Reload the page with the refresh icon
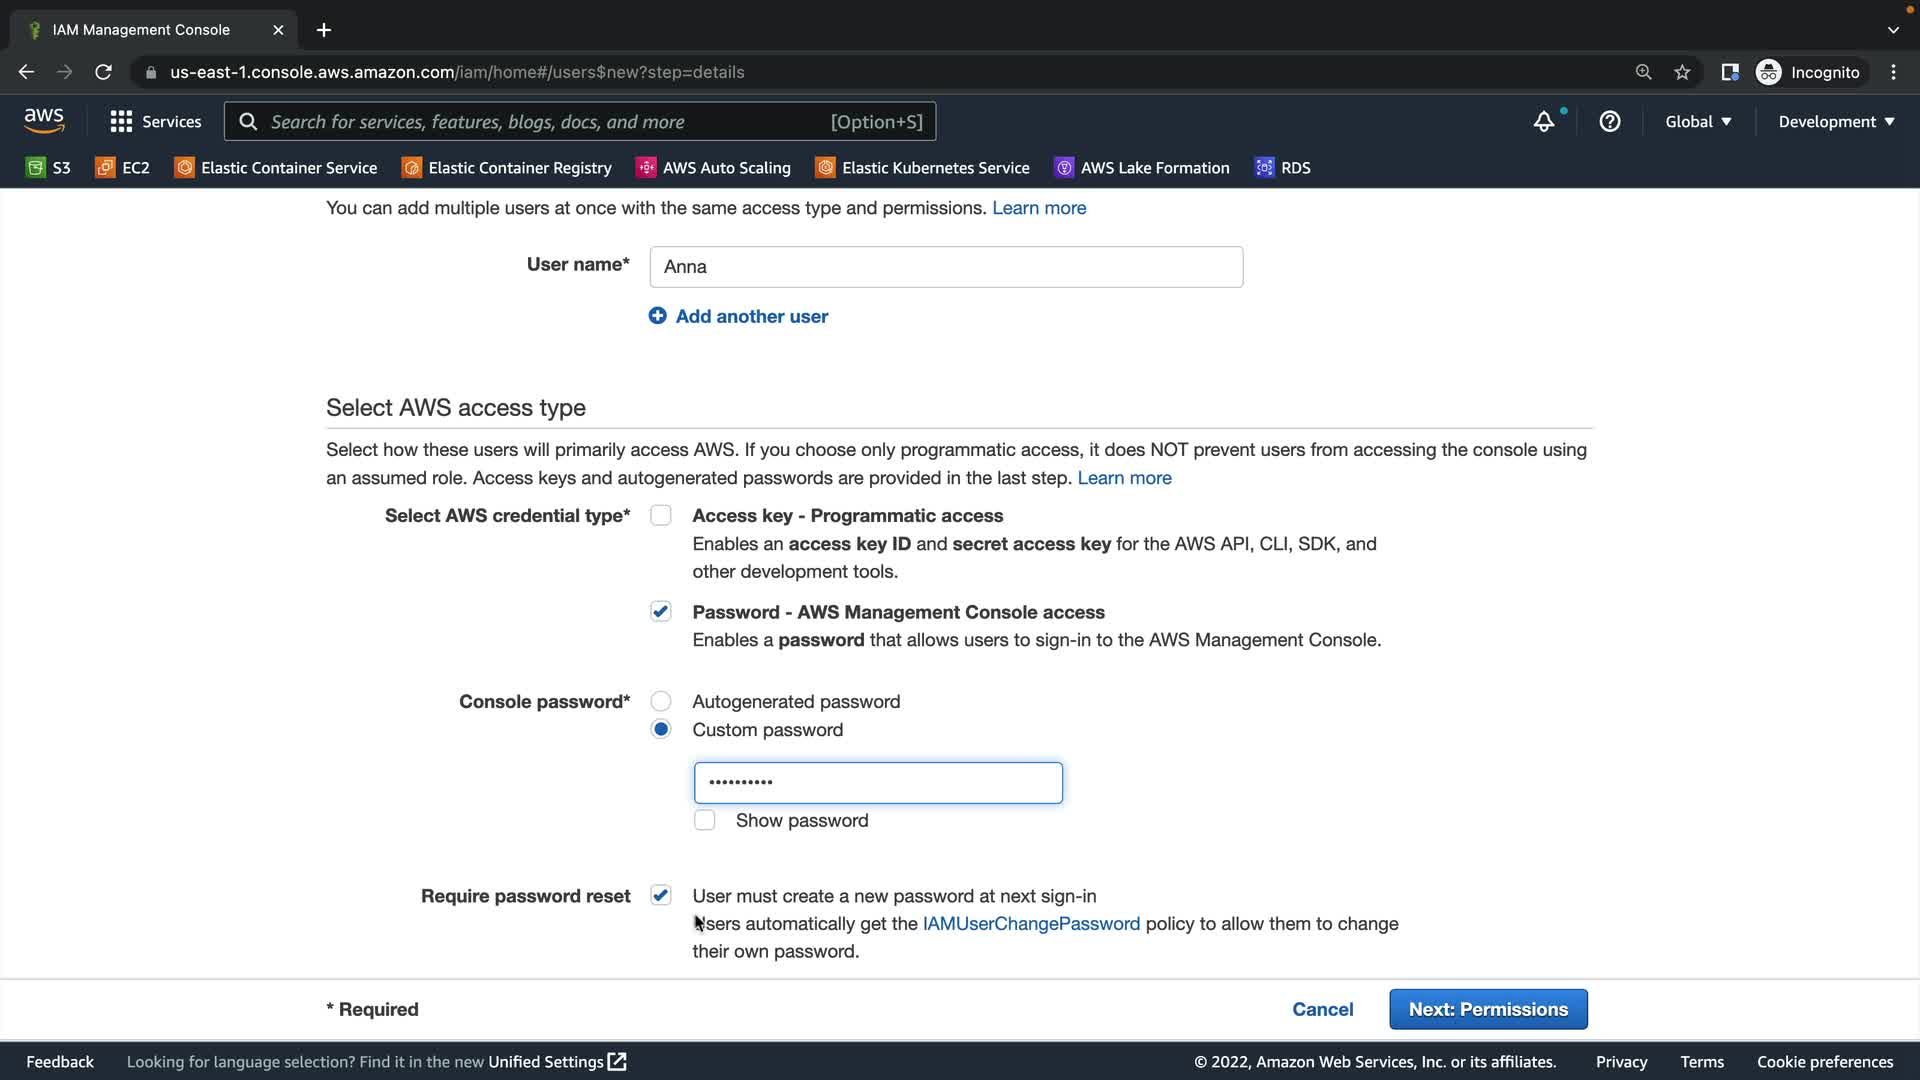This screenshot has height=1080, width=1920. [103, 72]
